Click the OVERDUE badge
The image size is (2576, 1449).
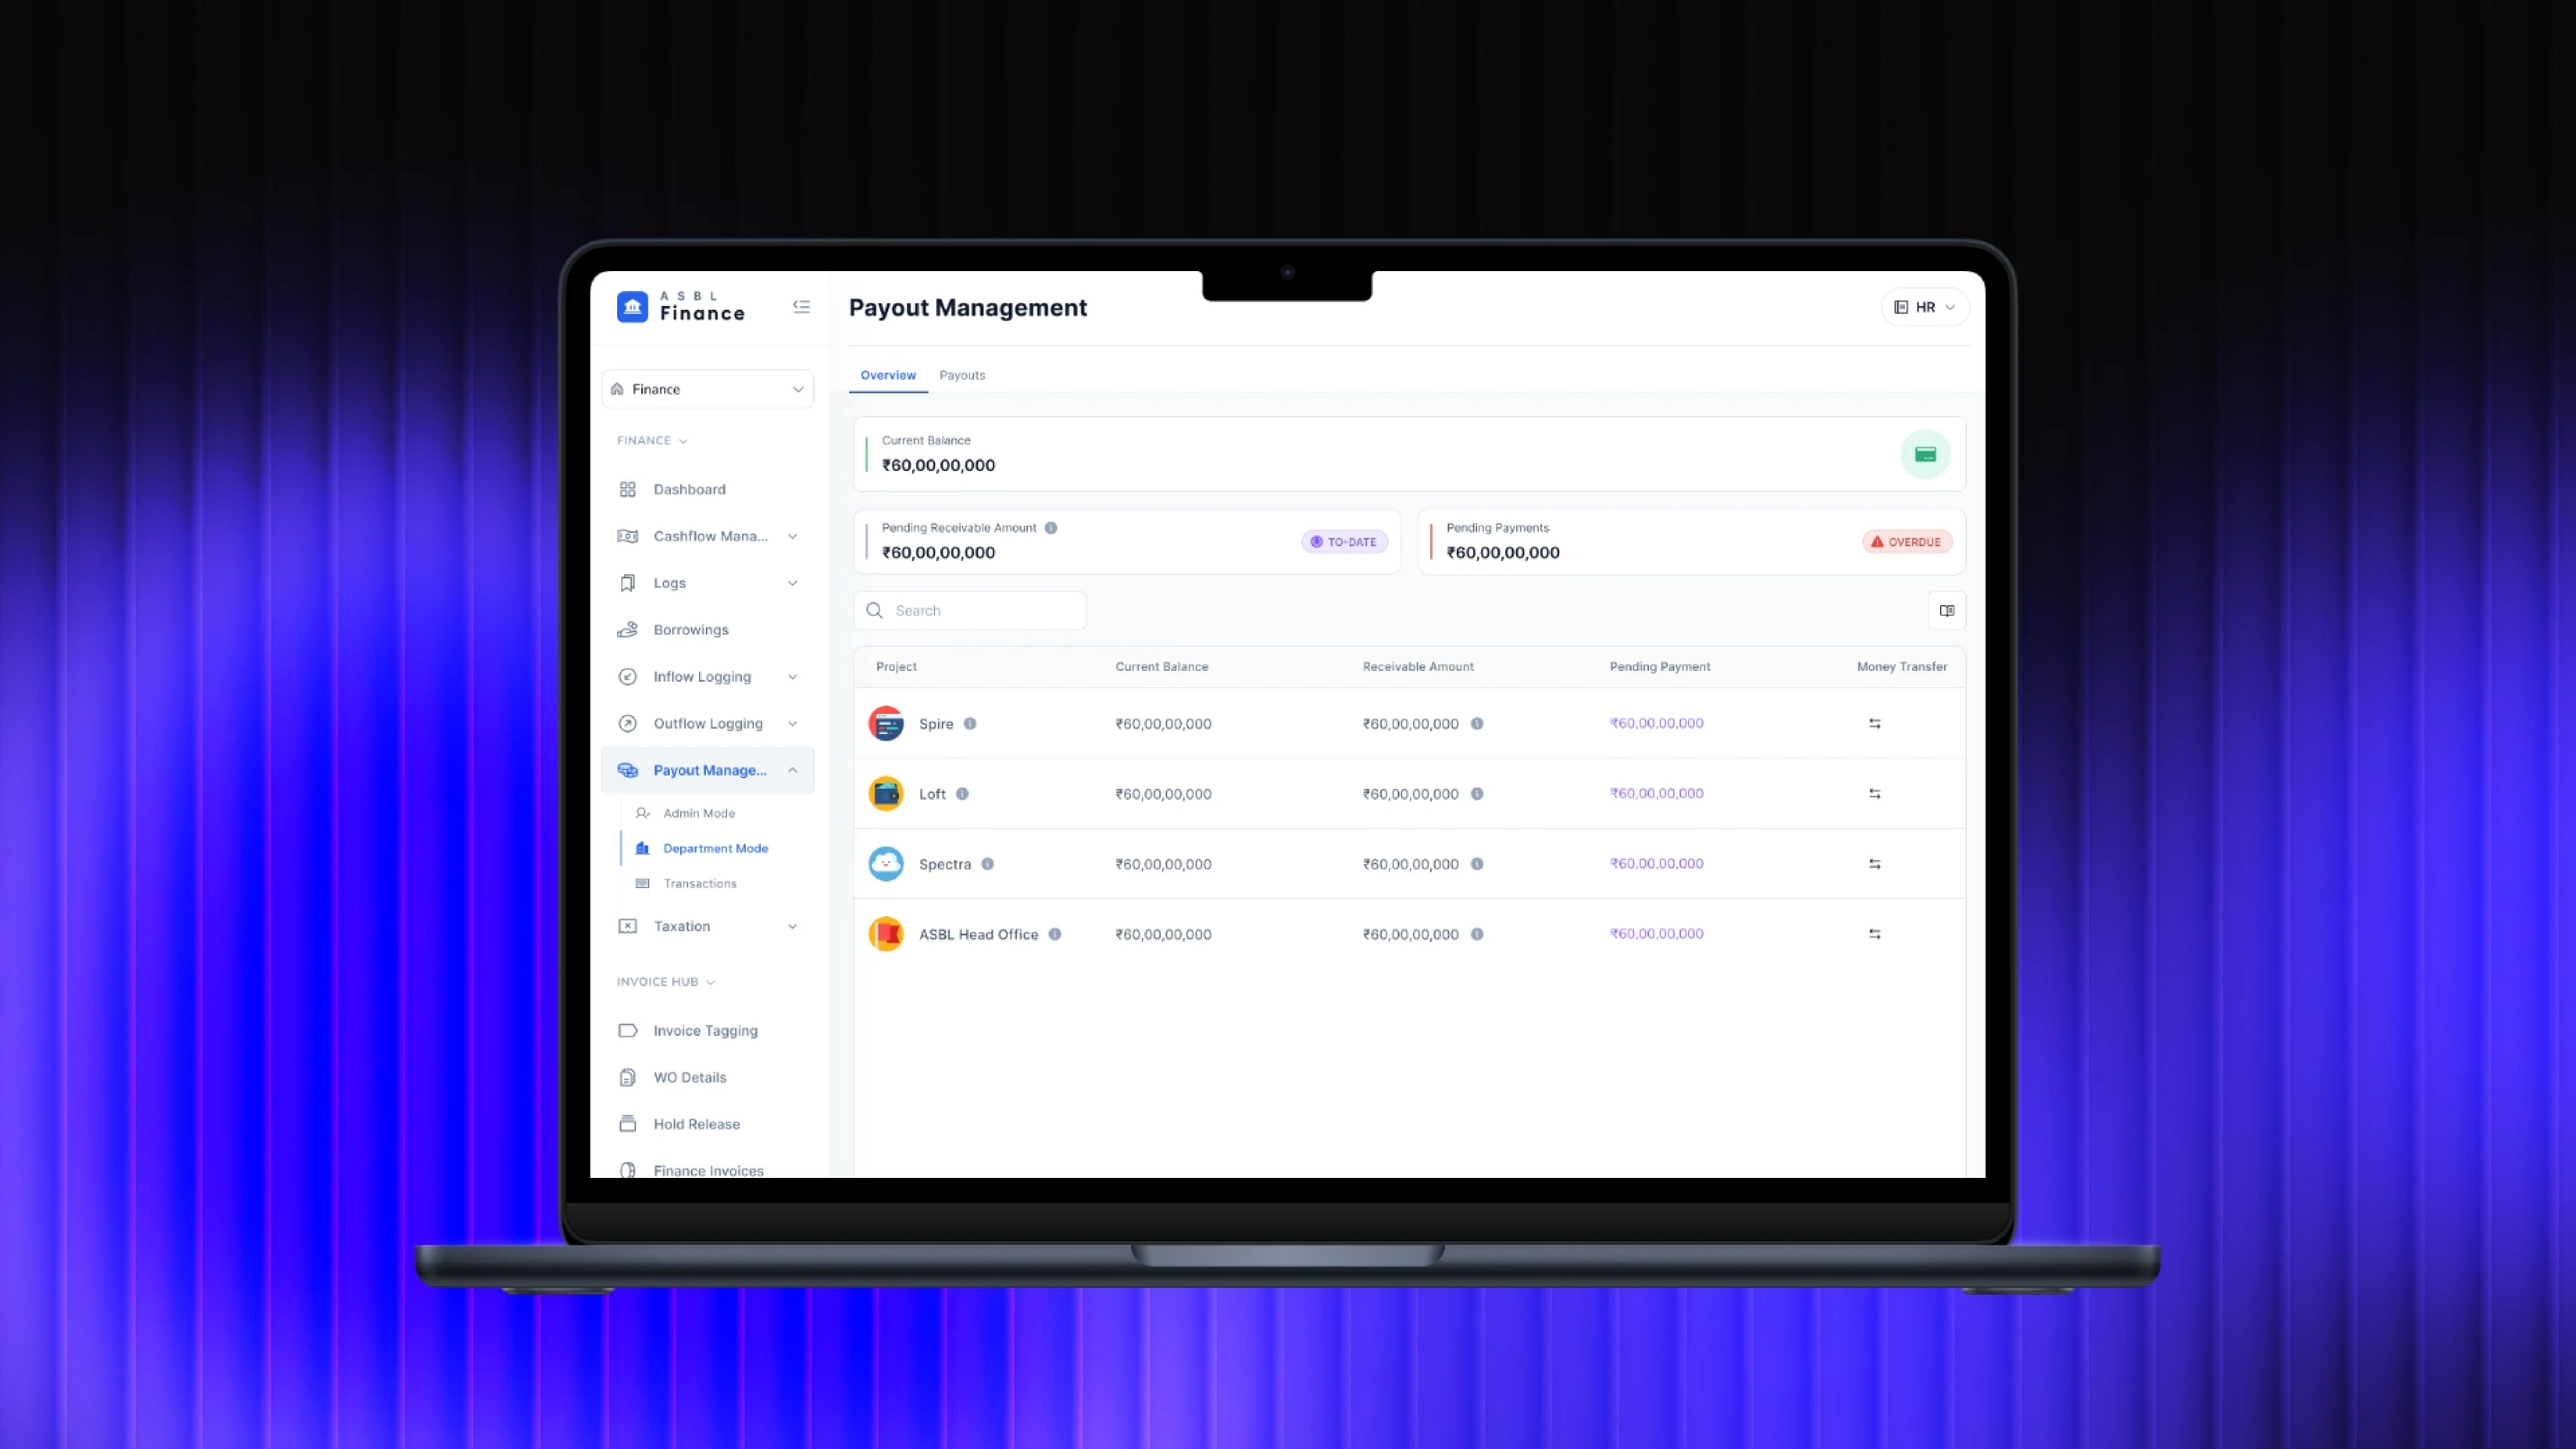tap(1907, 542)
